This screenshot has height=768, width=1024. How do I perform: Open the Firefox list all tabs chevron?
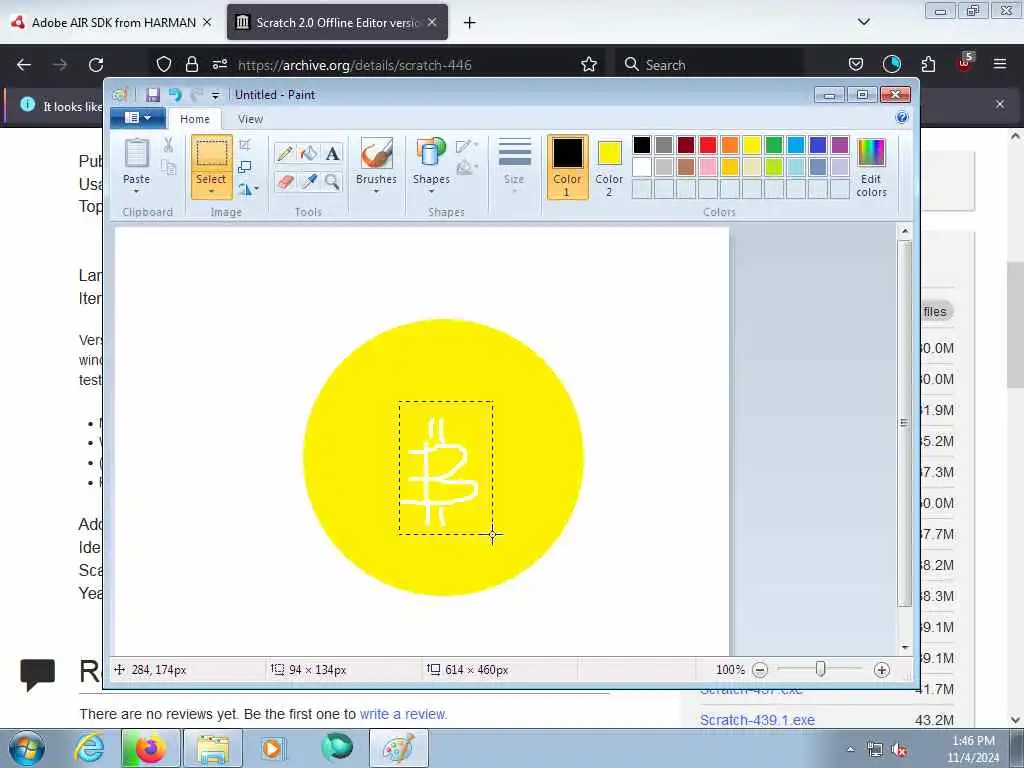point(864,22)
